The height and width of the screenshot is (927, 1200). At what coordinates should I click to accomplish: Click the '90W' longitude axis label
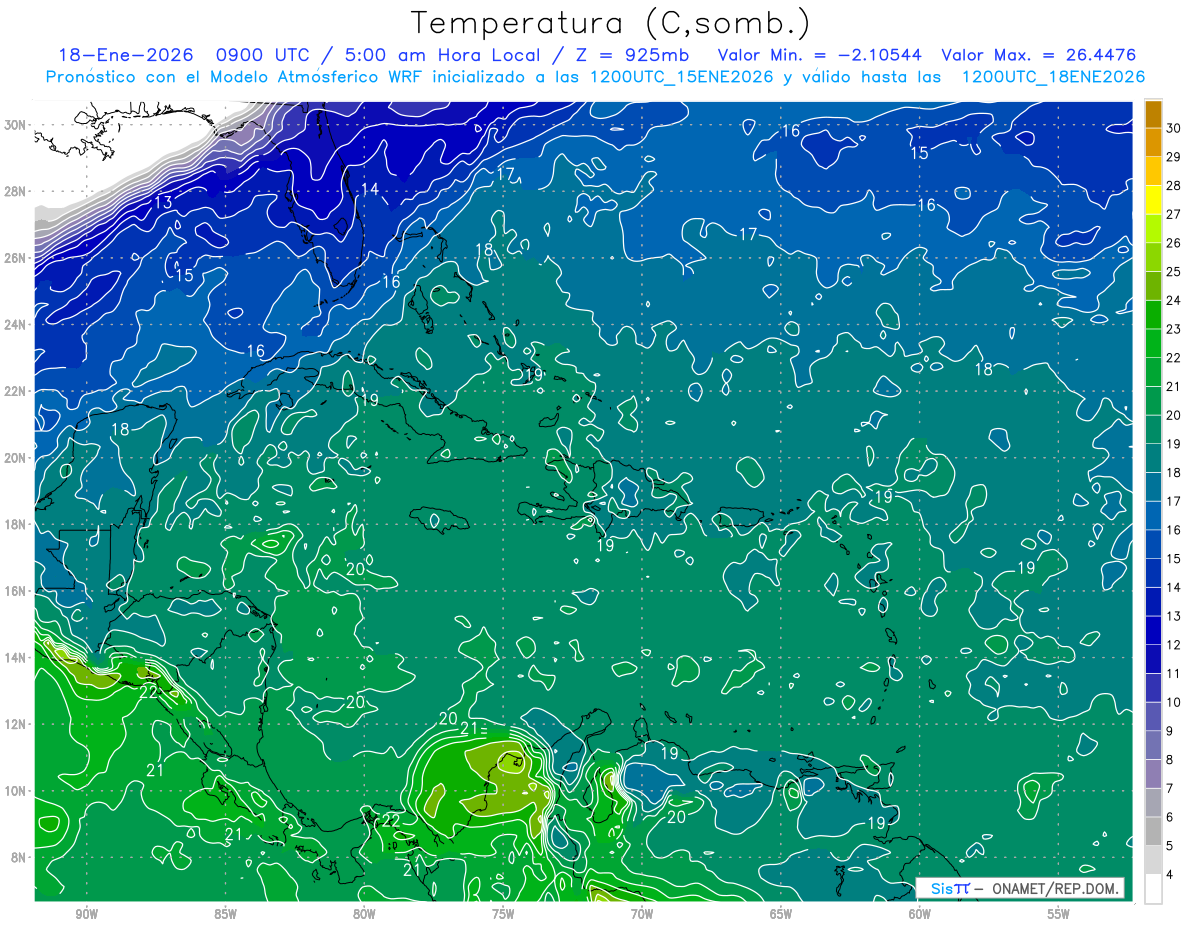tap(86, 914)
